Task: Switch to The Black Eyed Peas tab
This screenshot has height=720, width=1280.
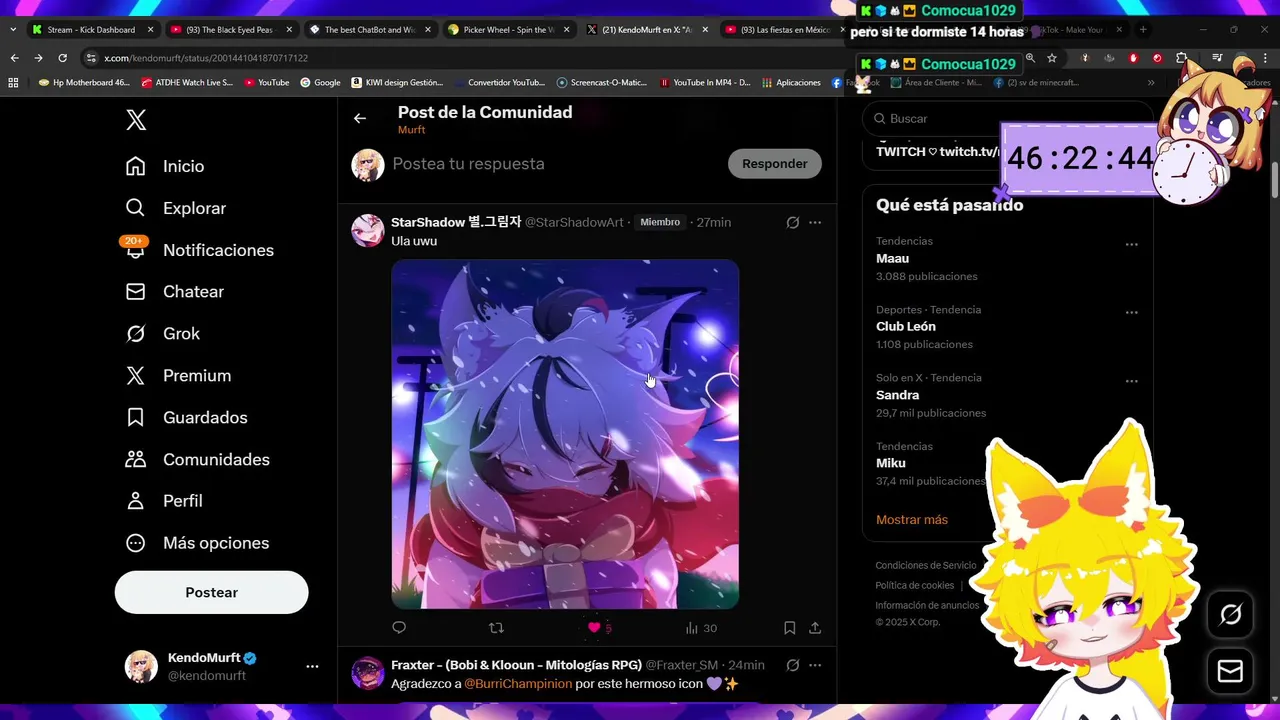Action: [x=229, y=30]
